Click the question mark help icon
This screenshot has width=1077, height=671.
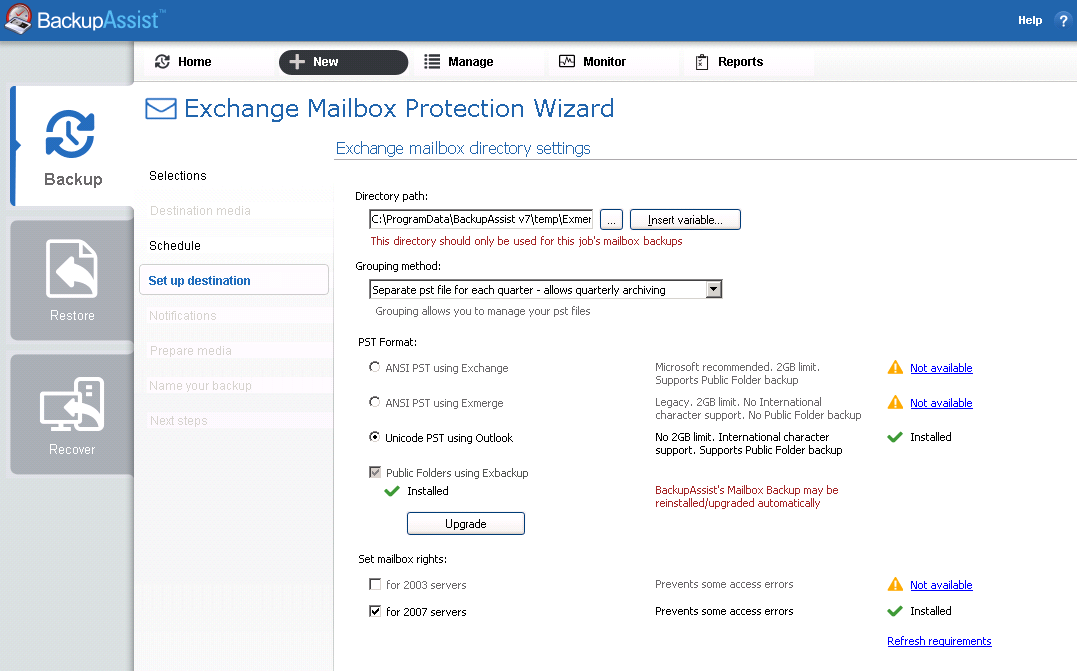(x=1063, y=21)
